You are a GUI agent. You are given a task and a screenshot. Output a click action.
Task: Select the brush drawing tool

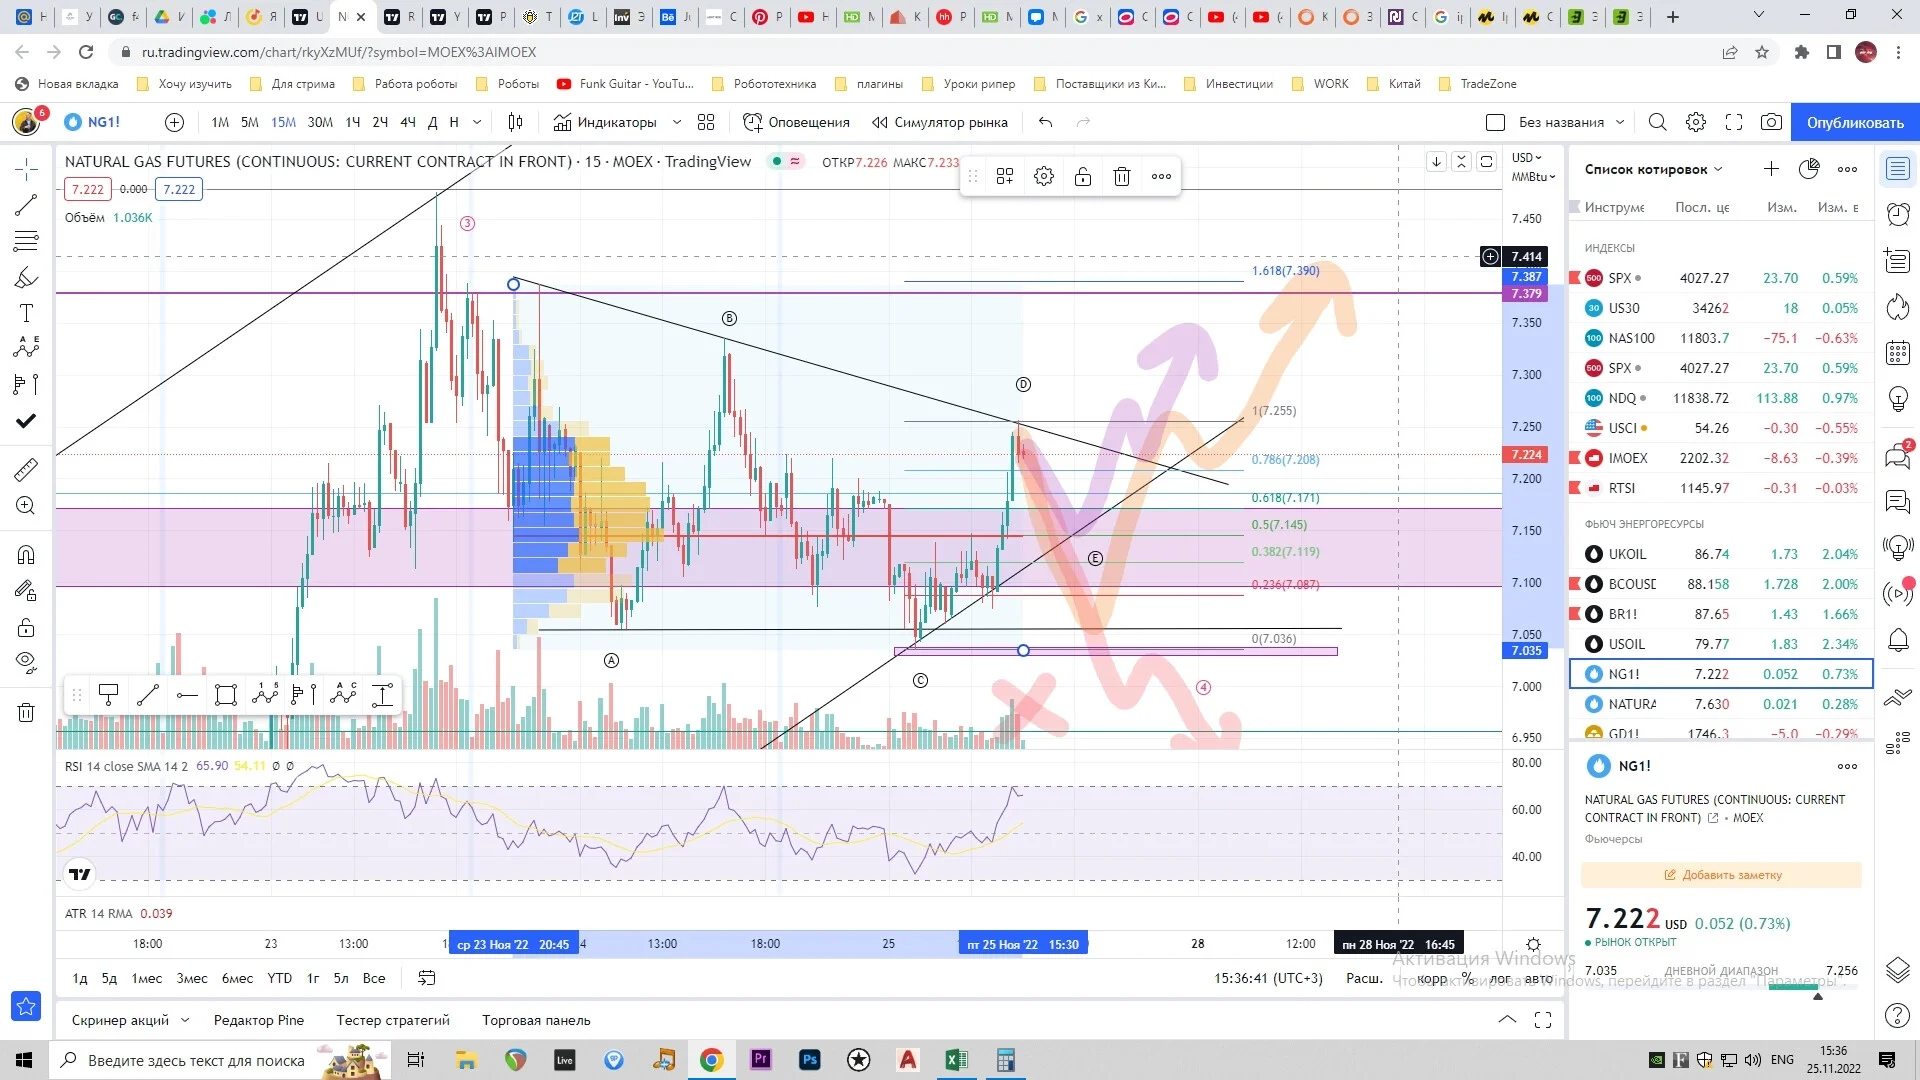click(27, 277)
